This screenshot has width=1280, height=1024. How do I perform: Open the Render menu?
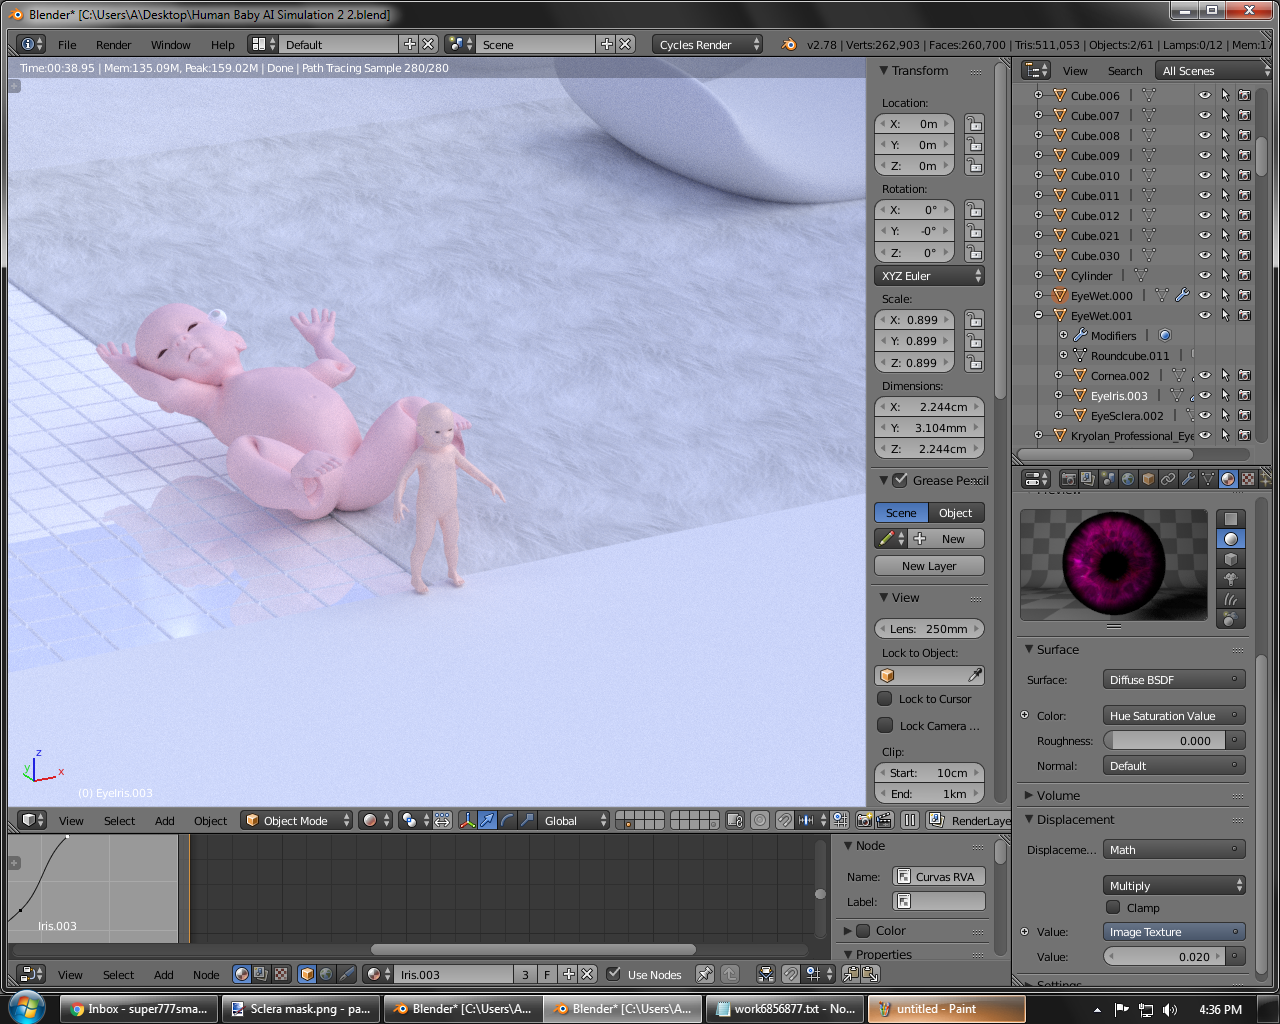(x=113, y=45)
